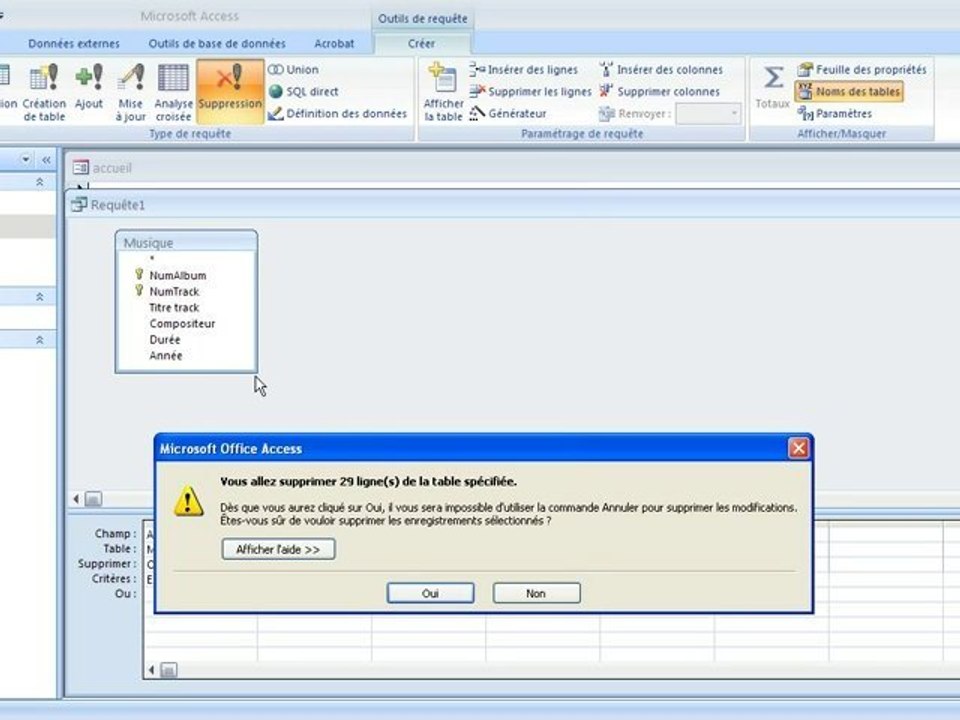Switch to the Données externes tab
This screenshot has width=960, height=720.
[74, 43]
